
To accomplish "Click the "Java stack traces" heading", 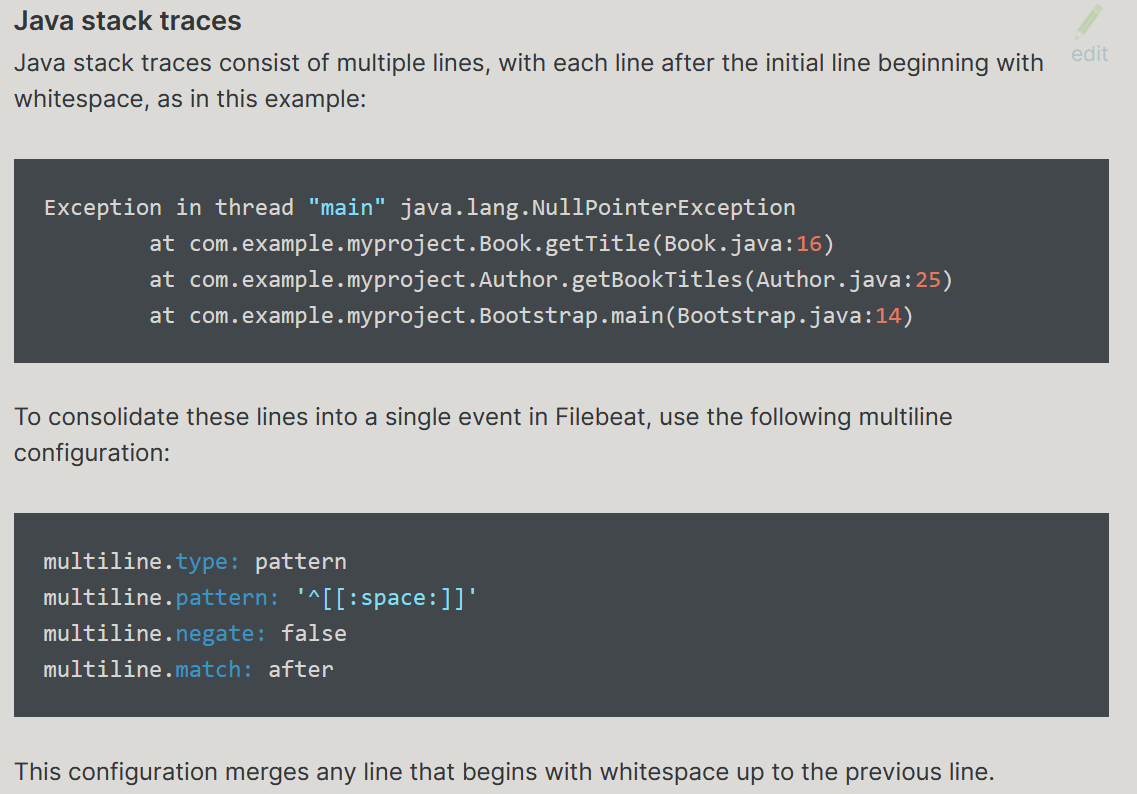I will [128, 20].
